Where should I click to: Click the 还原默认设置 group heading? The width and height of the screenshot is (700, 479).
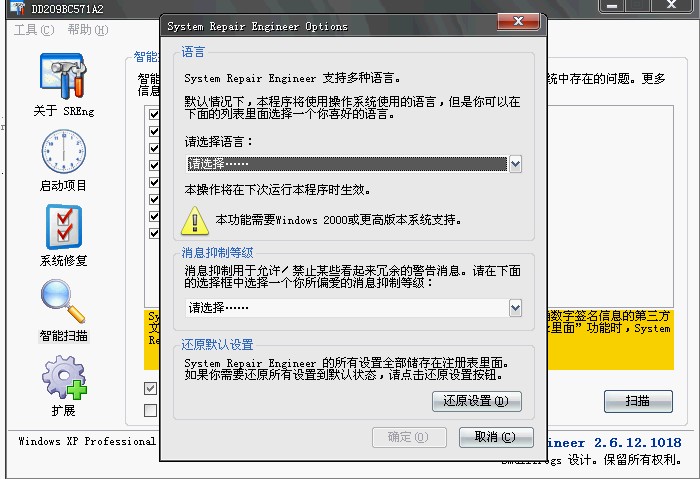(x=217, y=344)
